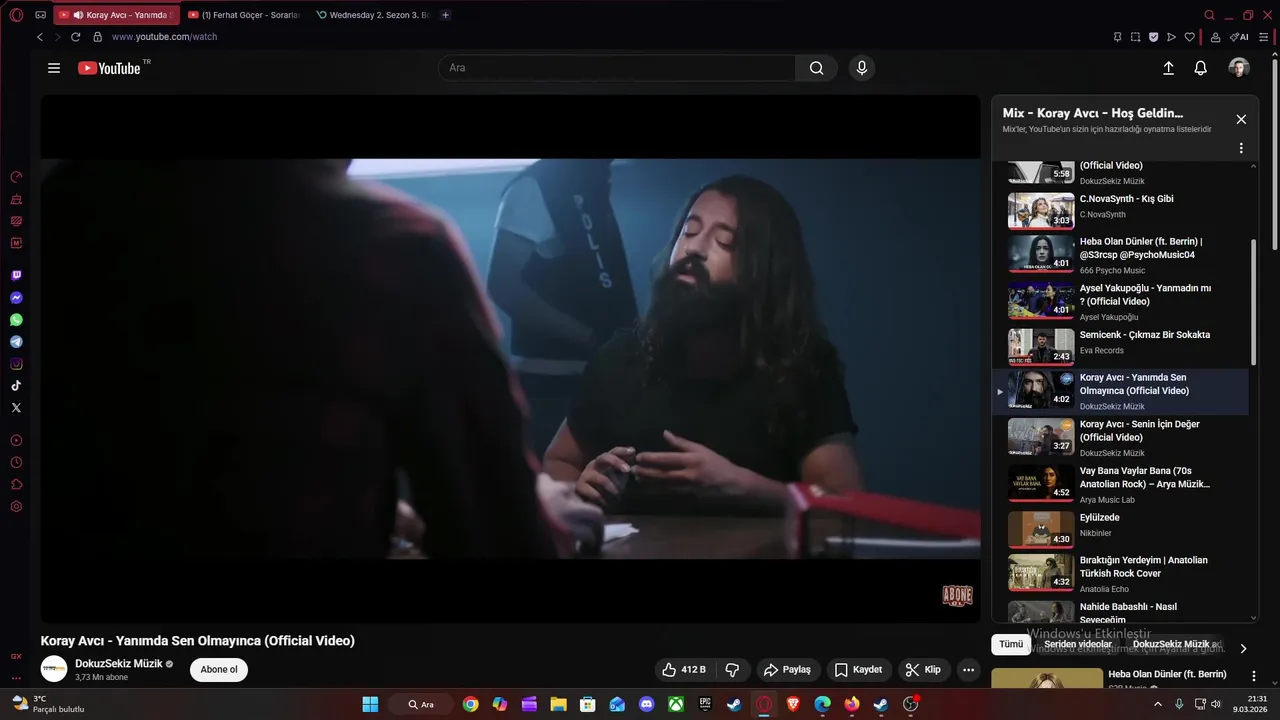The width and height of the screenshot is (1280, 720).
Task: Open Opera sidebar settings gear
Action: pos(16,506)
